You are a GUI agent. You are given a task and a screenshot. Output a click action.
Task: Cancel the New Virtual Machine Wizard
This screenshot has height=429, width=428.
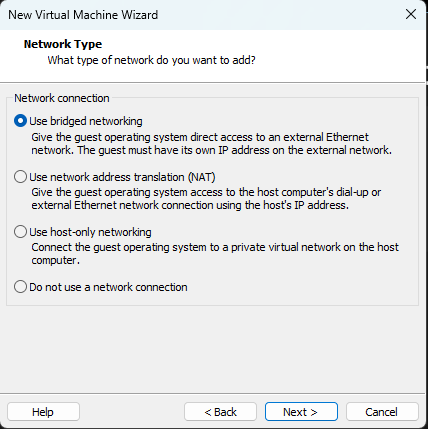click(x=382, y=412)
